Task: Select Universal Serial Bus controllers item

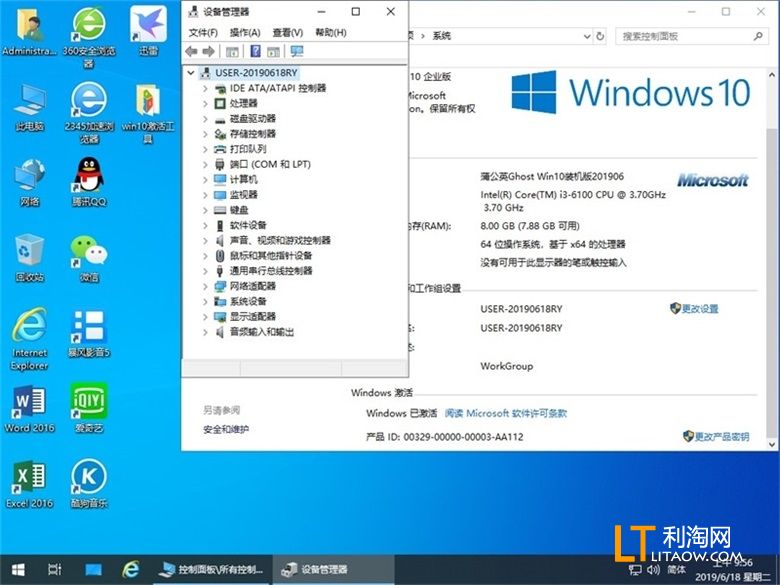Action: pos(271,271)
